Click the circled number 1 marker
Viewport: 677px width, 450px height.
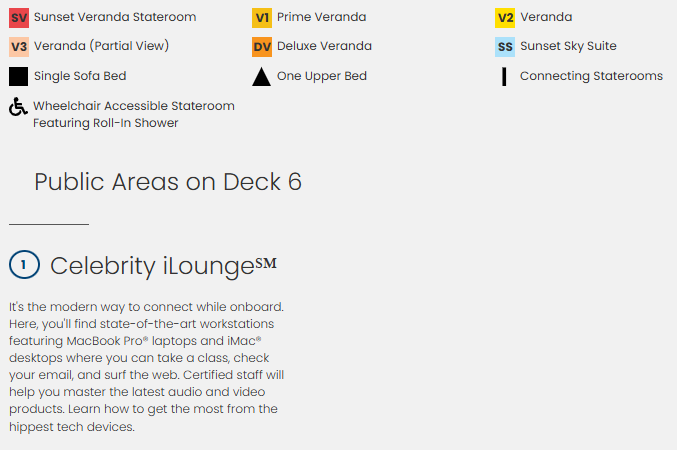coord(24,265)
